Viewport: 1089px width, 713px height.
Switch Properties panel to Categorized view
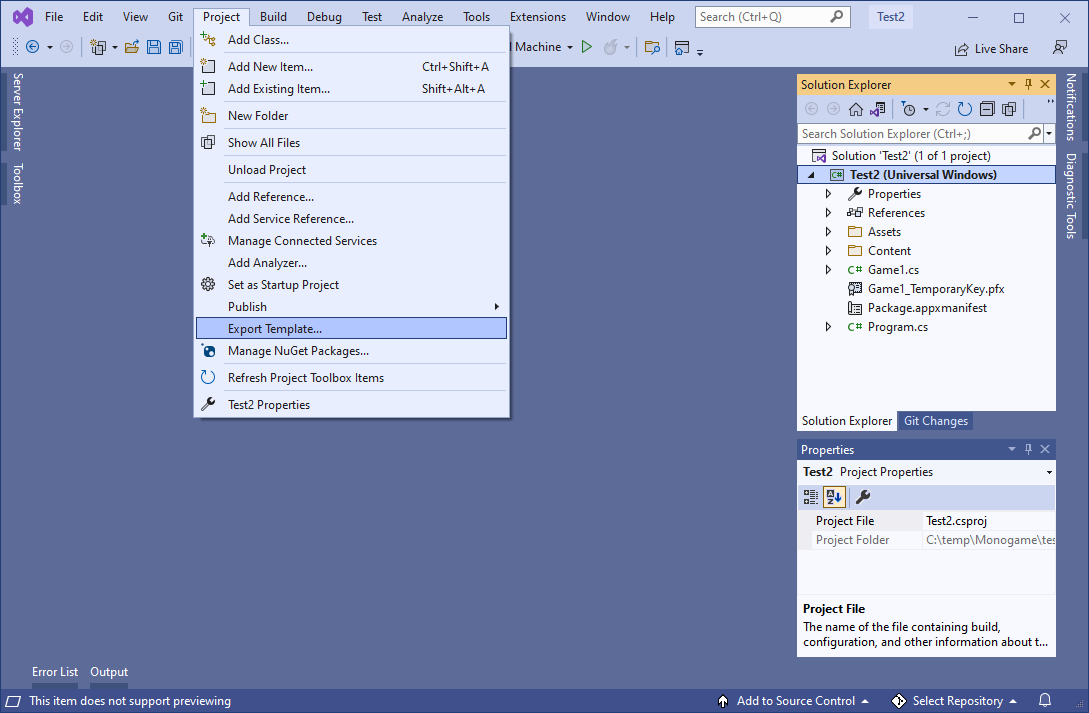click(811, 497)
